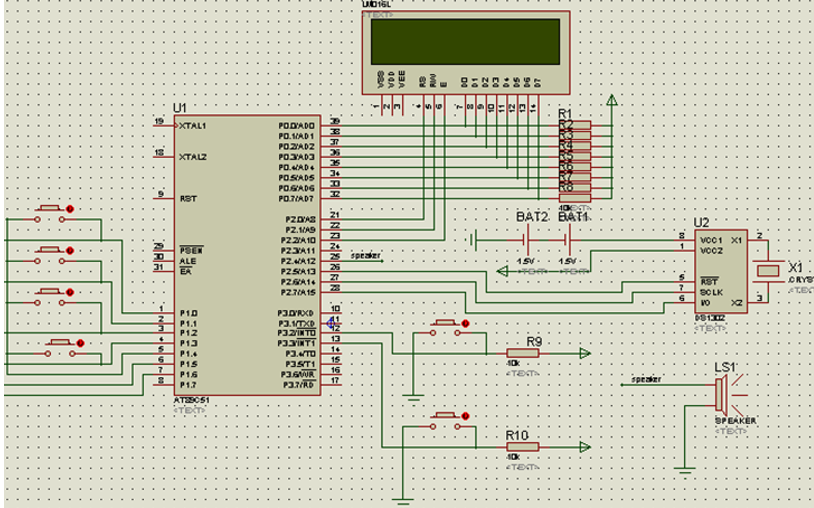This screenshot has width=814, height=508.
Task: Click the LCD's VEE pin label
Action: (402, 80)
